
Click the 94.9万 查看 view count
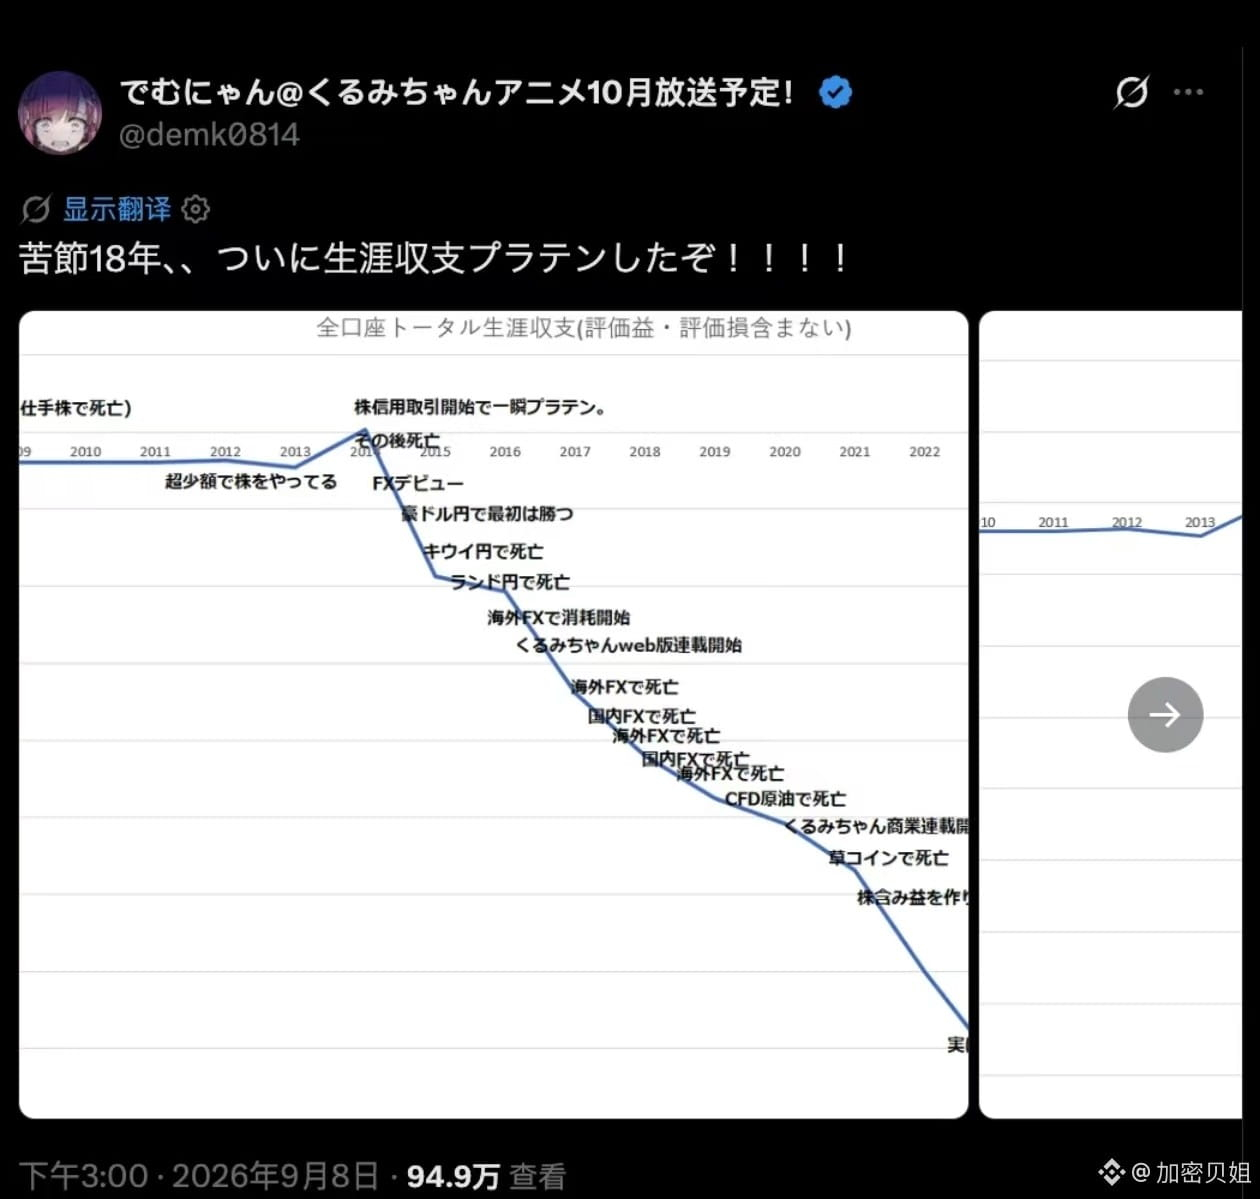[486, 1176]
